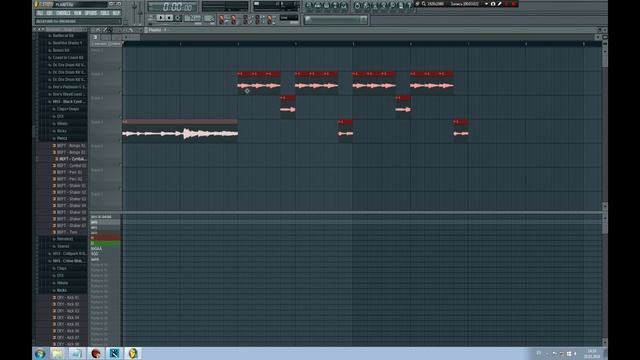Open the HELP menu

(x=116, y=13)
